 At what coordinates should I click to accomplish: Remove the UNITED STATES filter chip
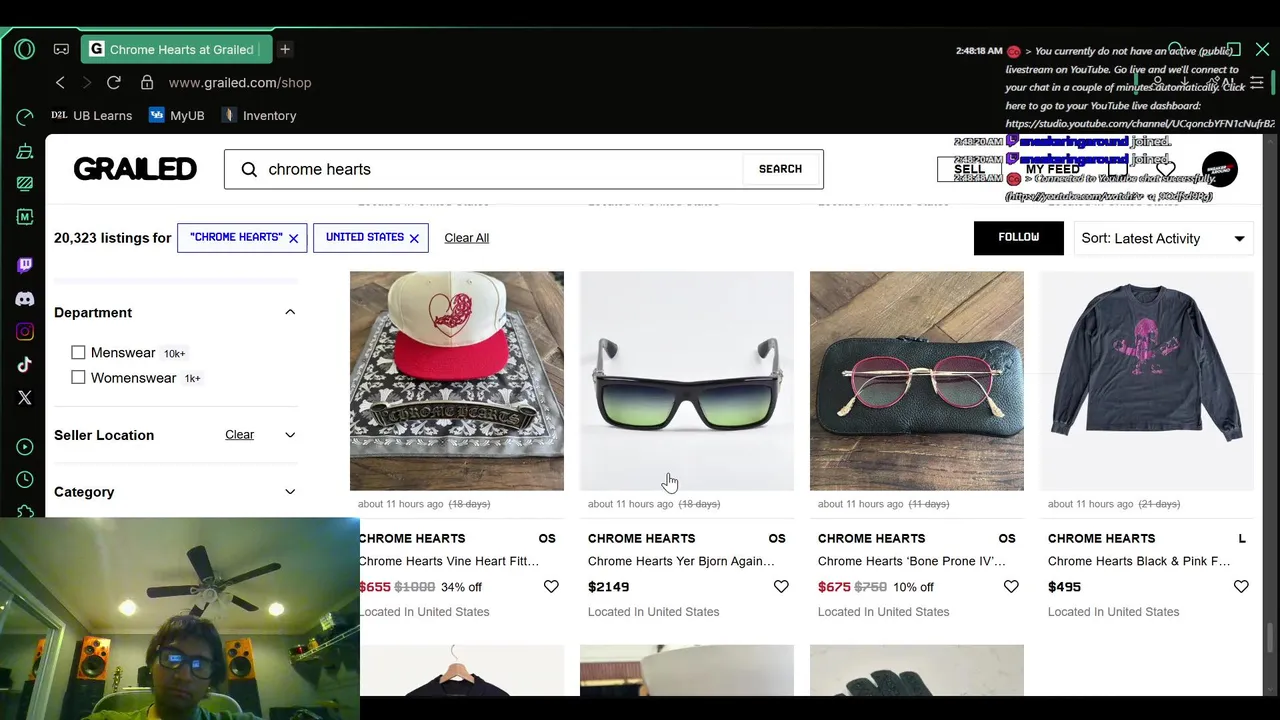pos(414,238)
